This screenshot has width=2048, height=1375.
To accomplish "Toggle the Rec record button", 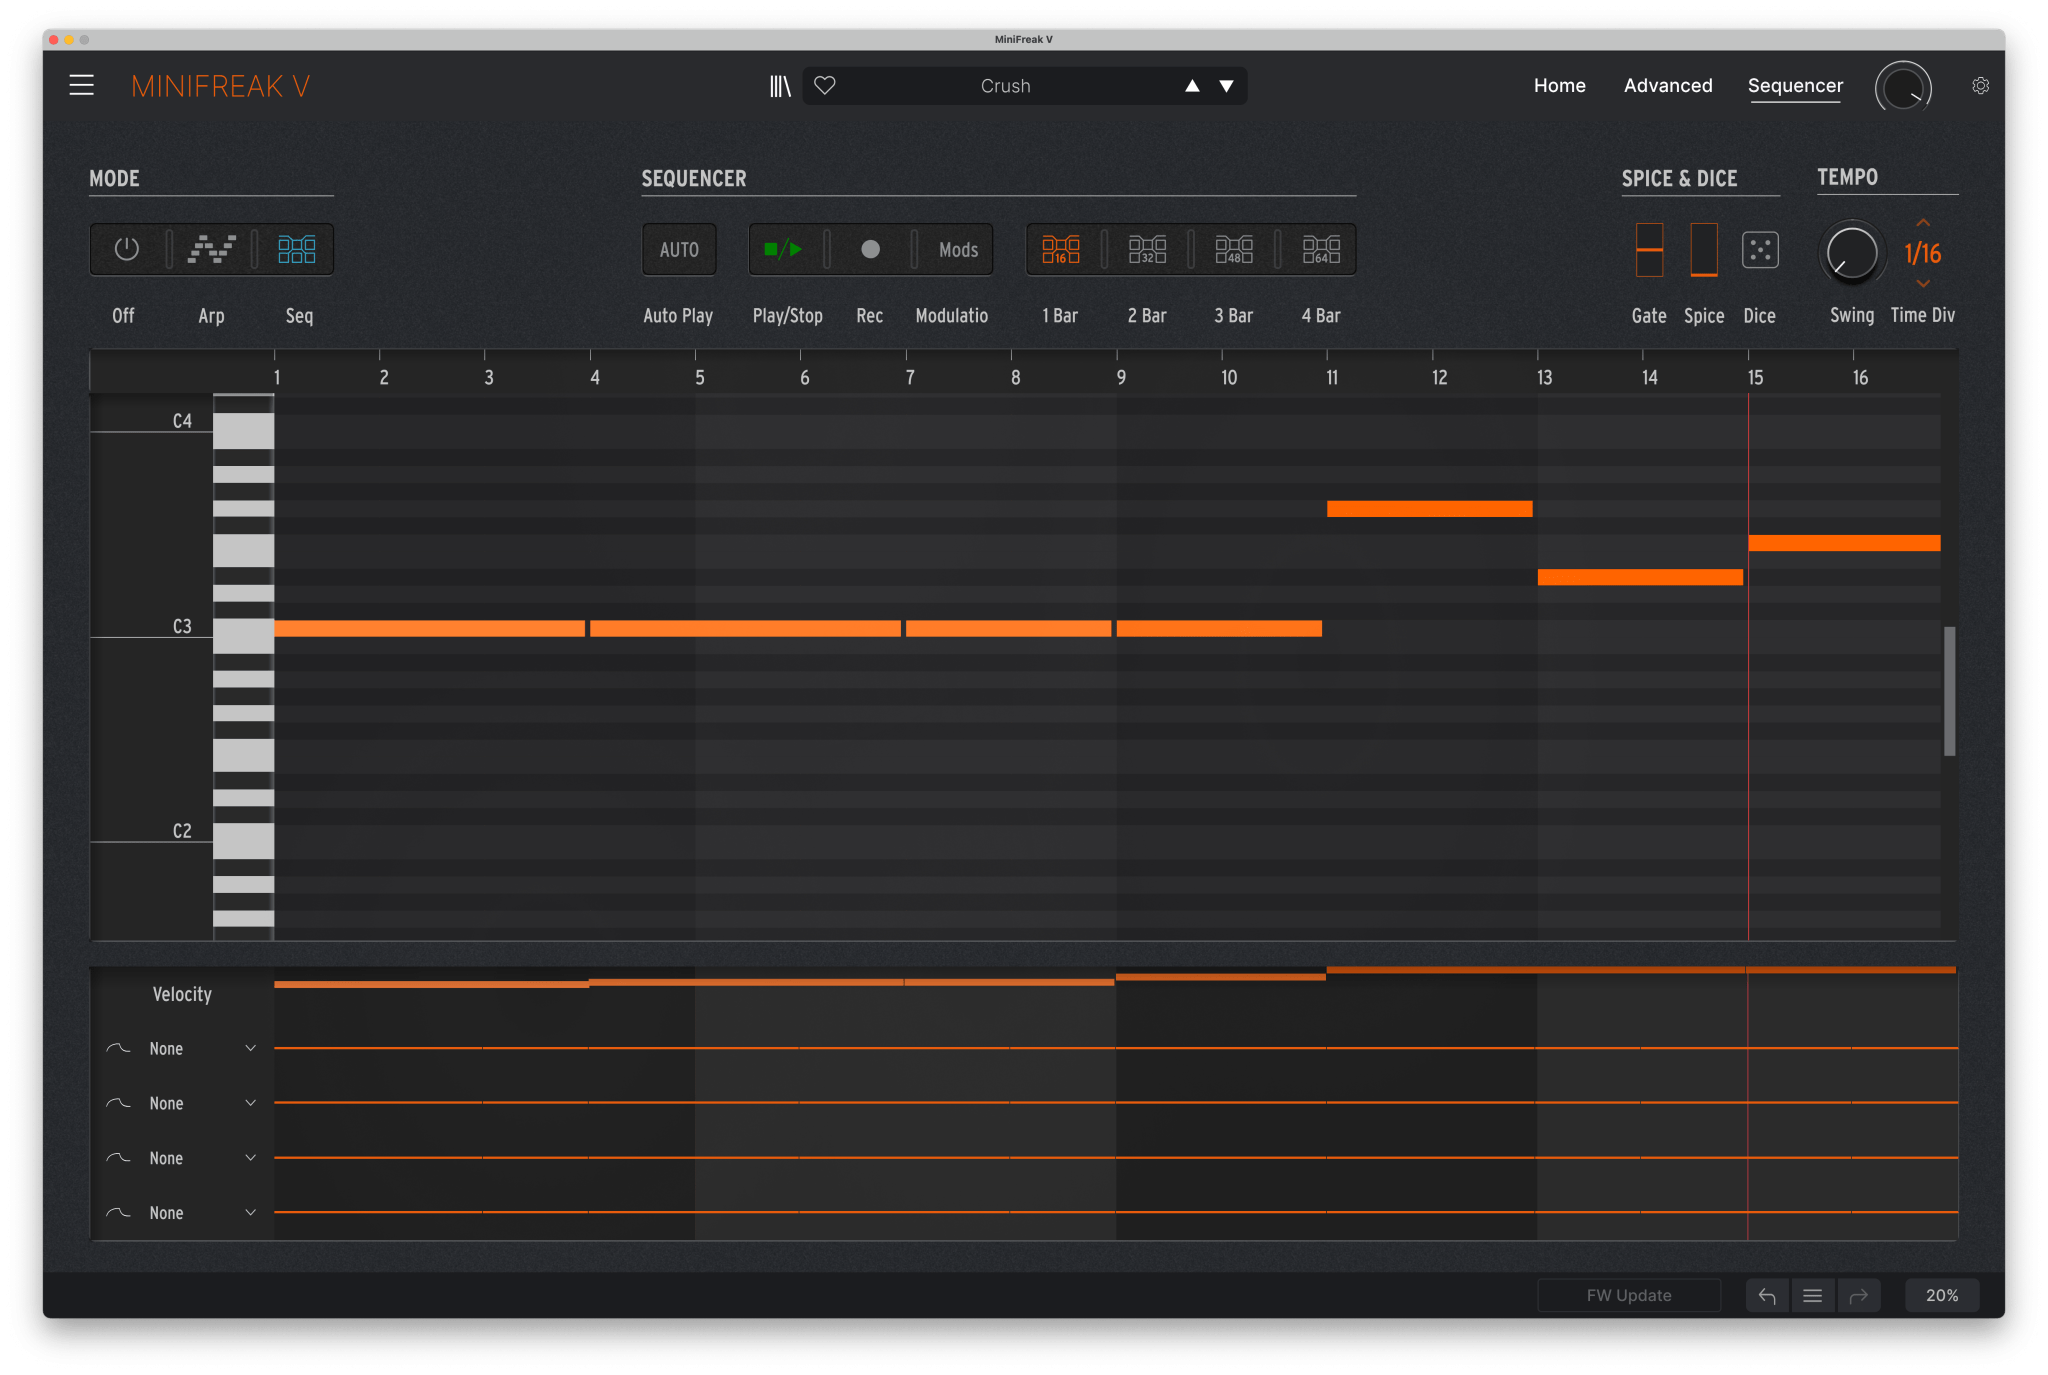I will 870,250.
